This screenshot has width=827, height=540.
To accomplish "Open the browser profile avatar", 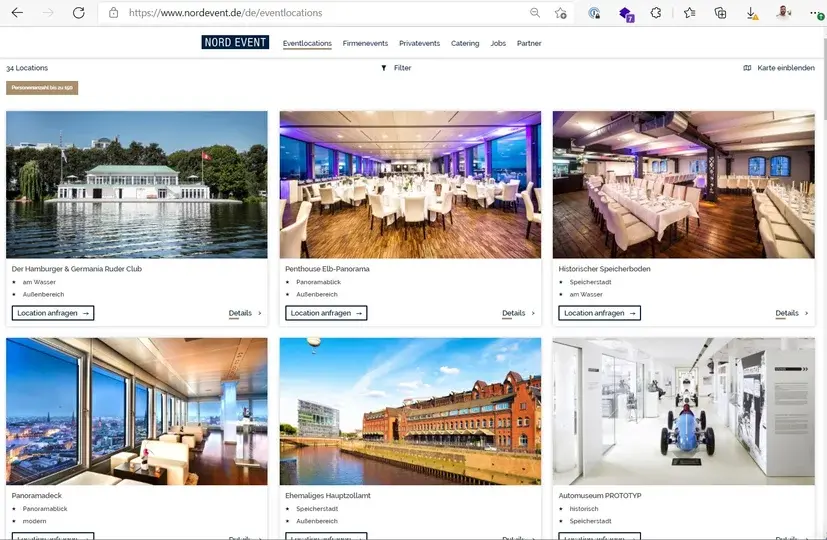I will coord(783,13).
